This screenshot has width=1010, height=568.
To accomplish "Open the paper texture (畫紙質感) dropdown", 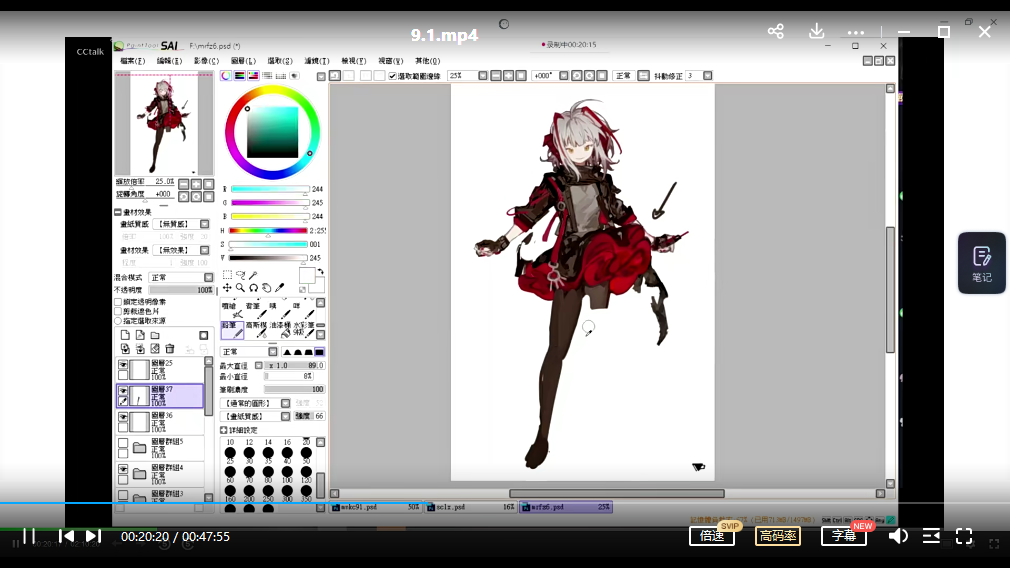I will click(x=205, y=224).
